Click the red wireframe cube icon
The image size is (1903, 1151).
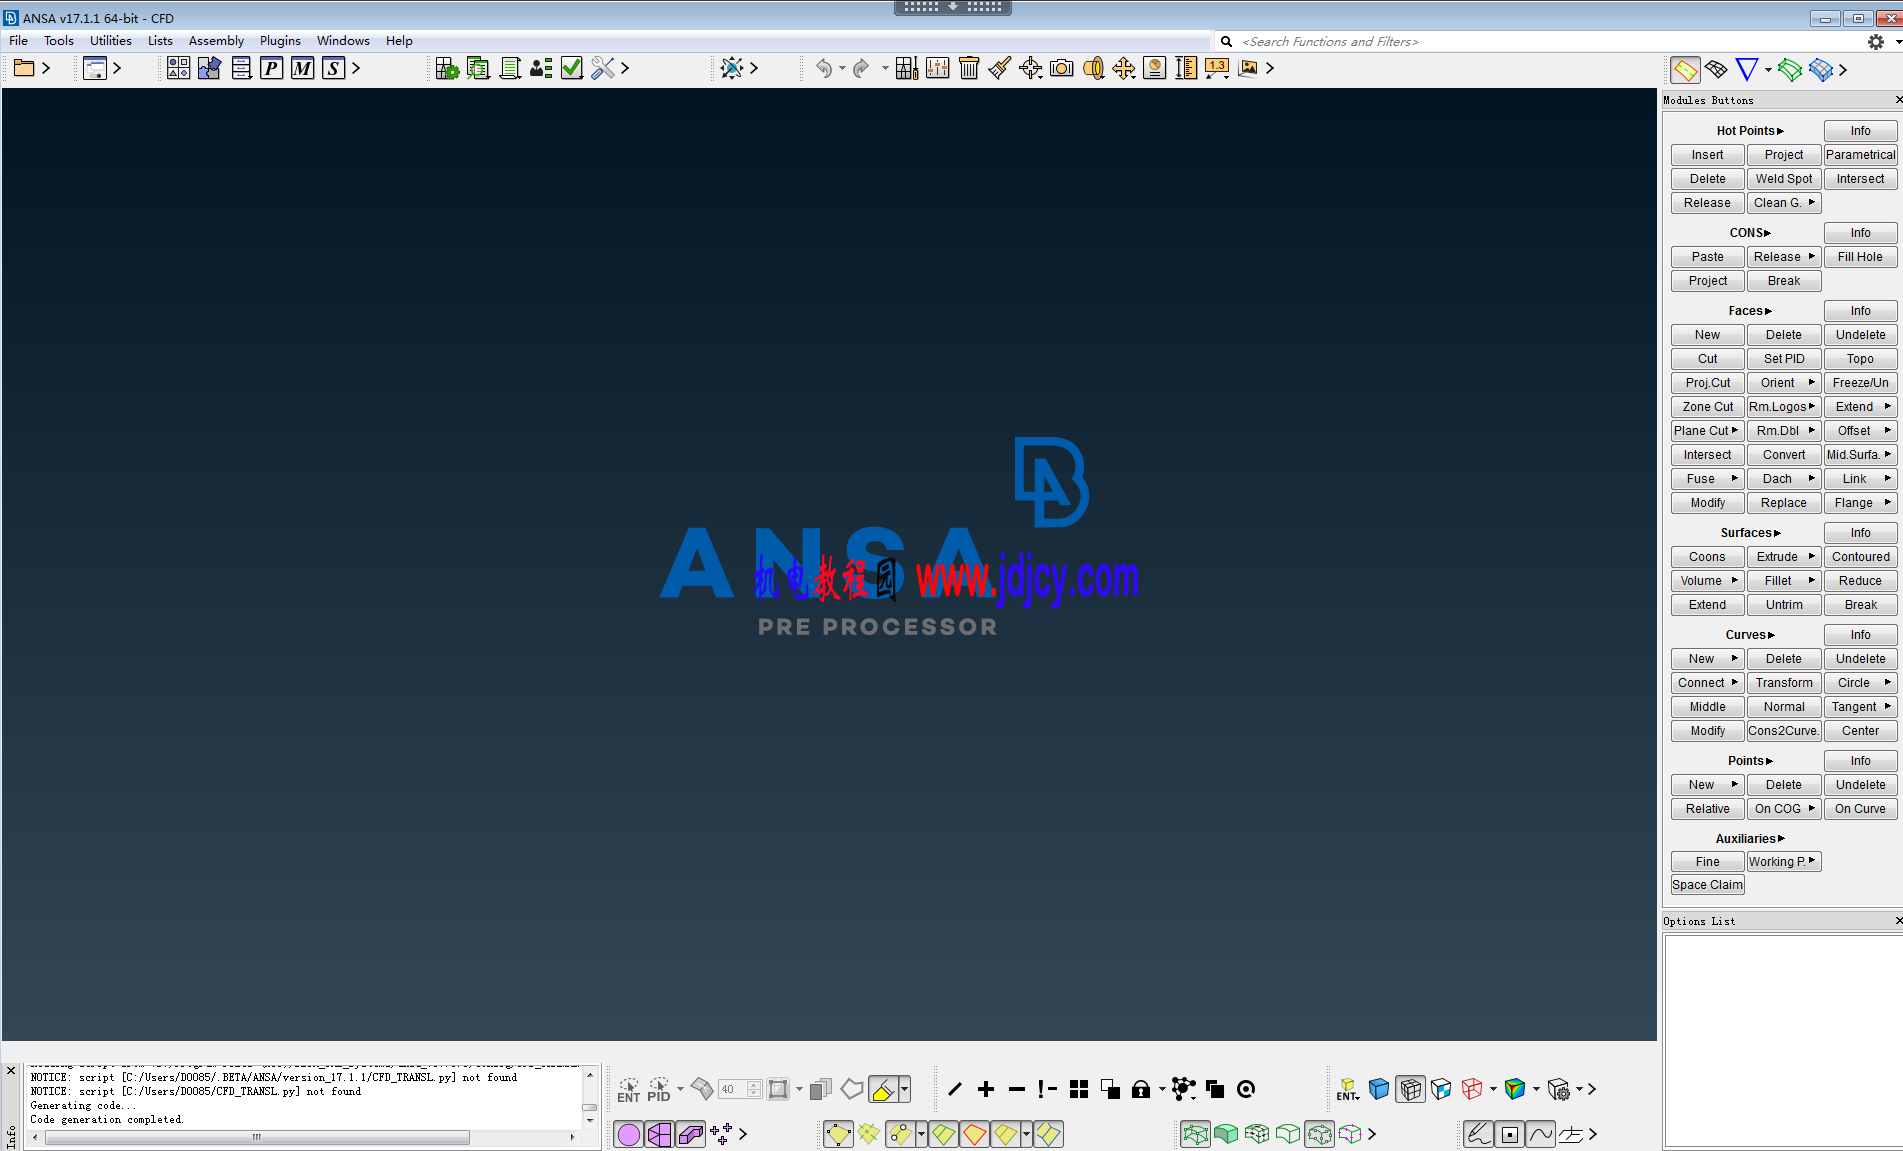(1472, 1089)
